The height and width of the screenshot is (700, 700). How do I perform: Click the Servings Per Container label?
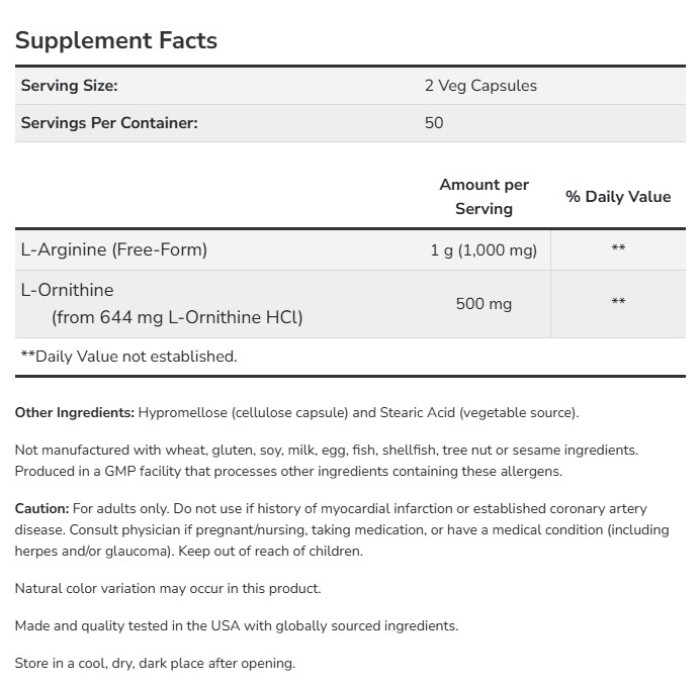pos(109,123)
